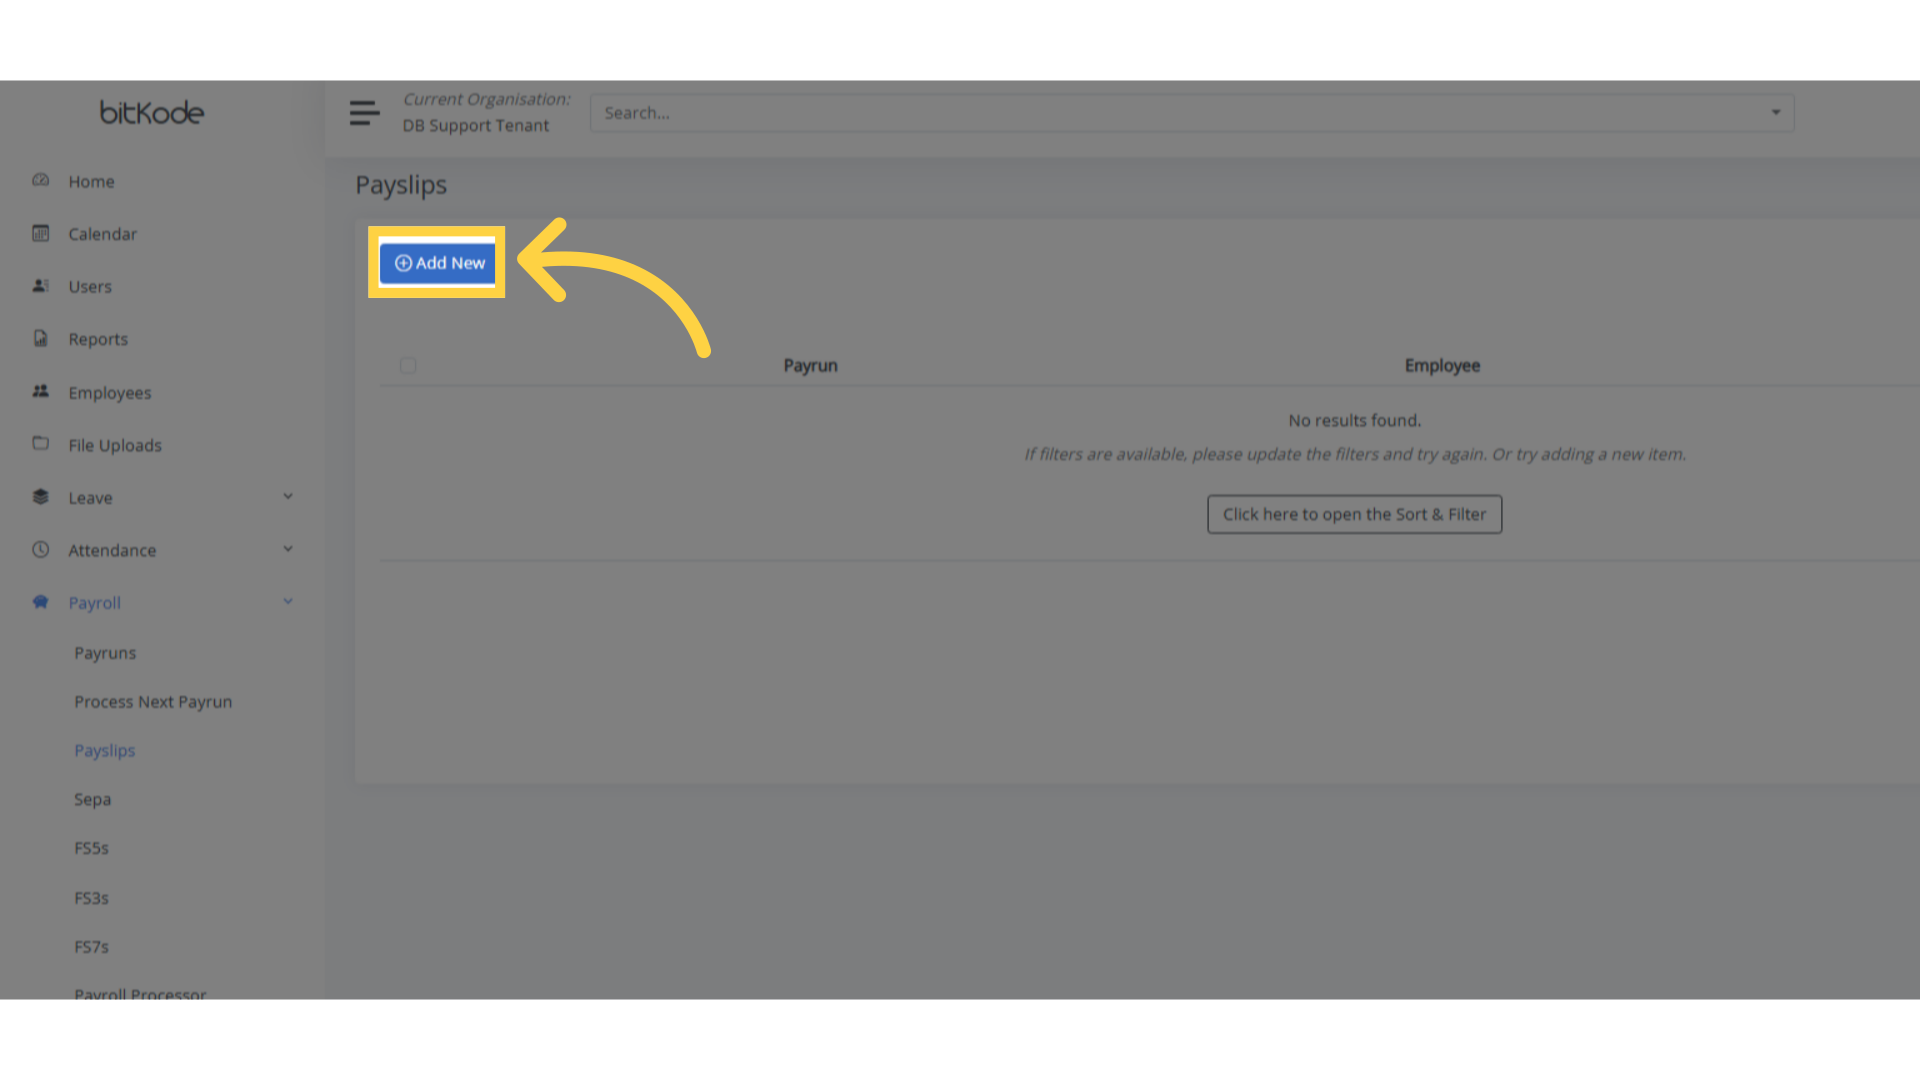
Task: Open the Sort & Filter panel
Action: (1354, 513)
